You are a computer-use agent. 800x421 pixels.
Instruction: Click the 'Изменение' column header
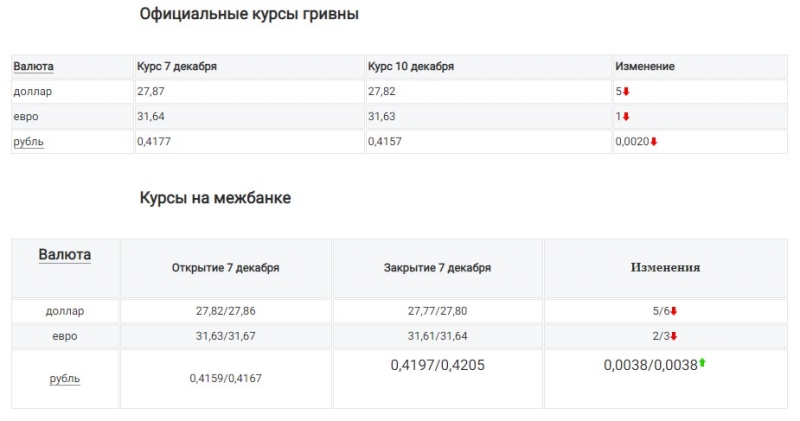click(x=645, y=67)
